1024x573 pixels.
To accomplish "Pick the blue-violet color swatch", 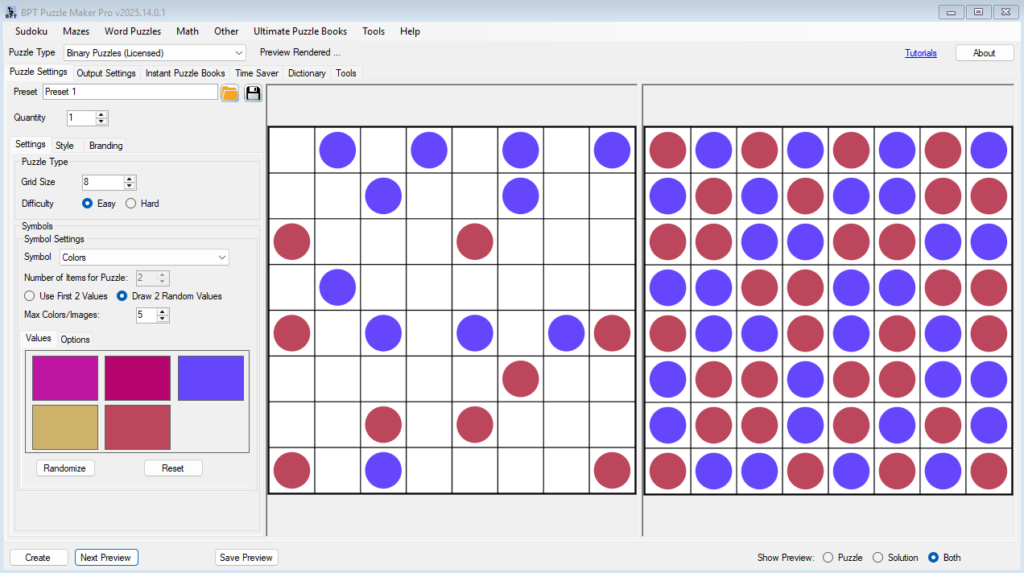I will point(211,378).
